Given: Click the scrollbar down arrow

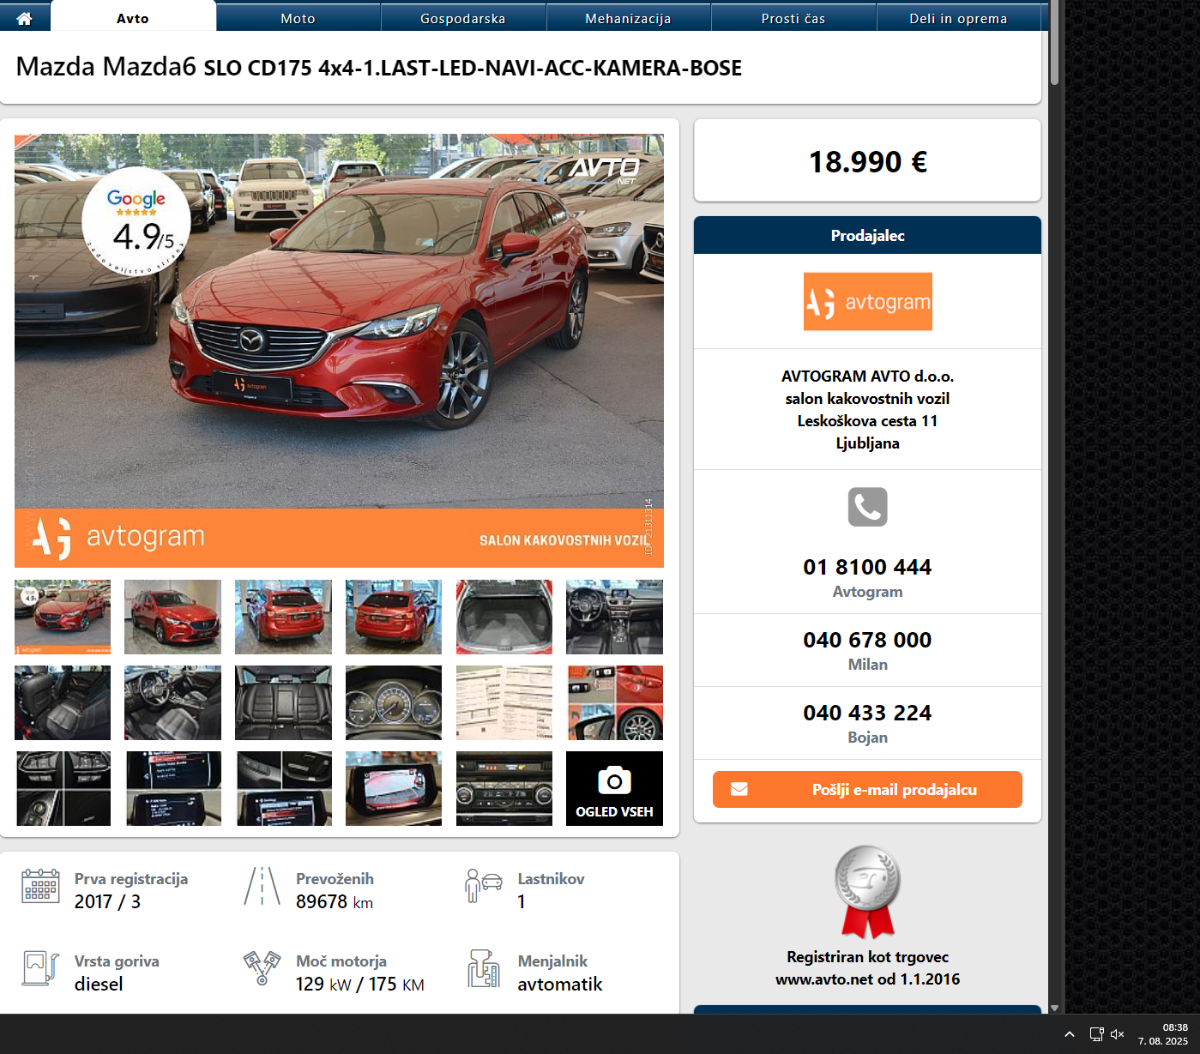Looking at the screenshot, I should (1055, 1008).
